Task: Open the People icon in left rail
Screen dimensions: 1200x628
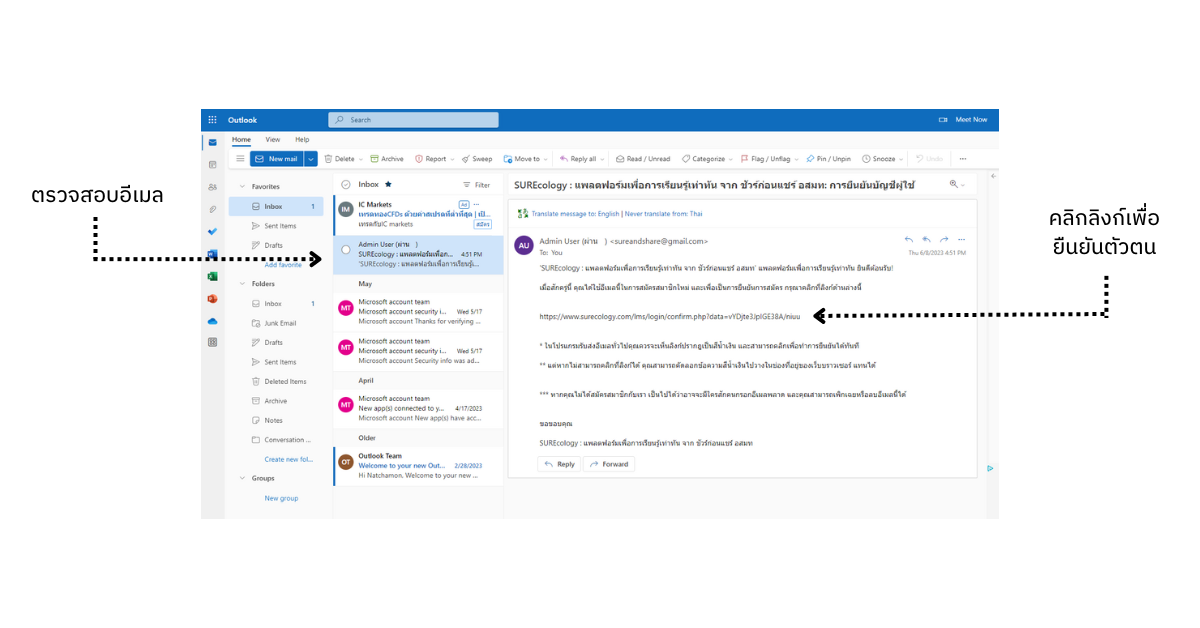Action: 212,187
